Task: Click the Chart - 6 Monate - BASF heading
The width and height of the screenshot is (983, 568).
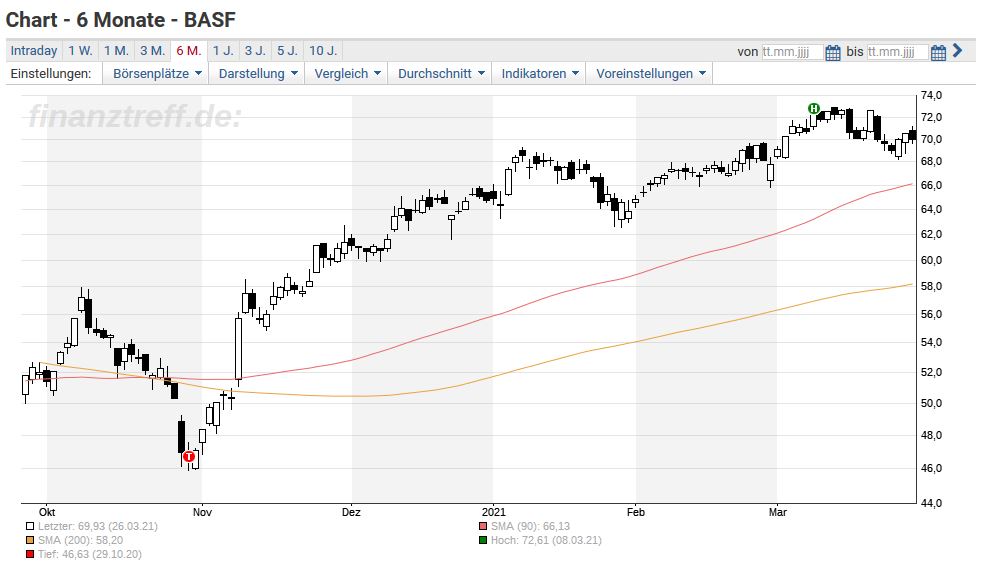Action: 120,19
